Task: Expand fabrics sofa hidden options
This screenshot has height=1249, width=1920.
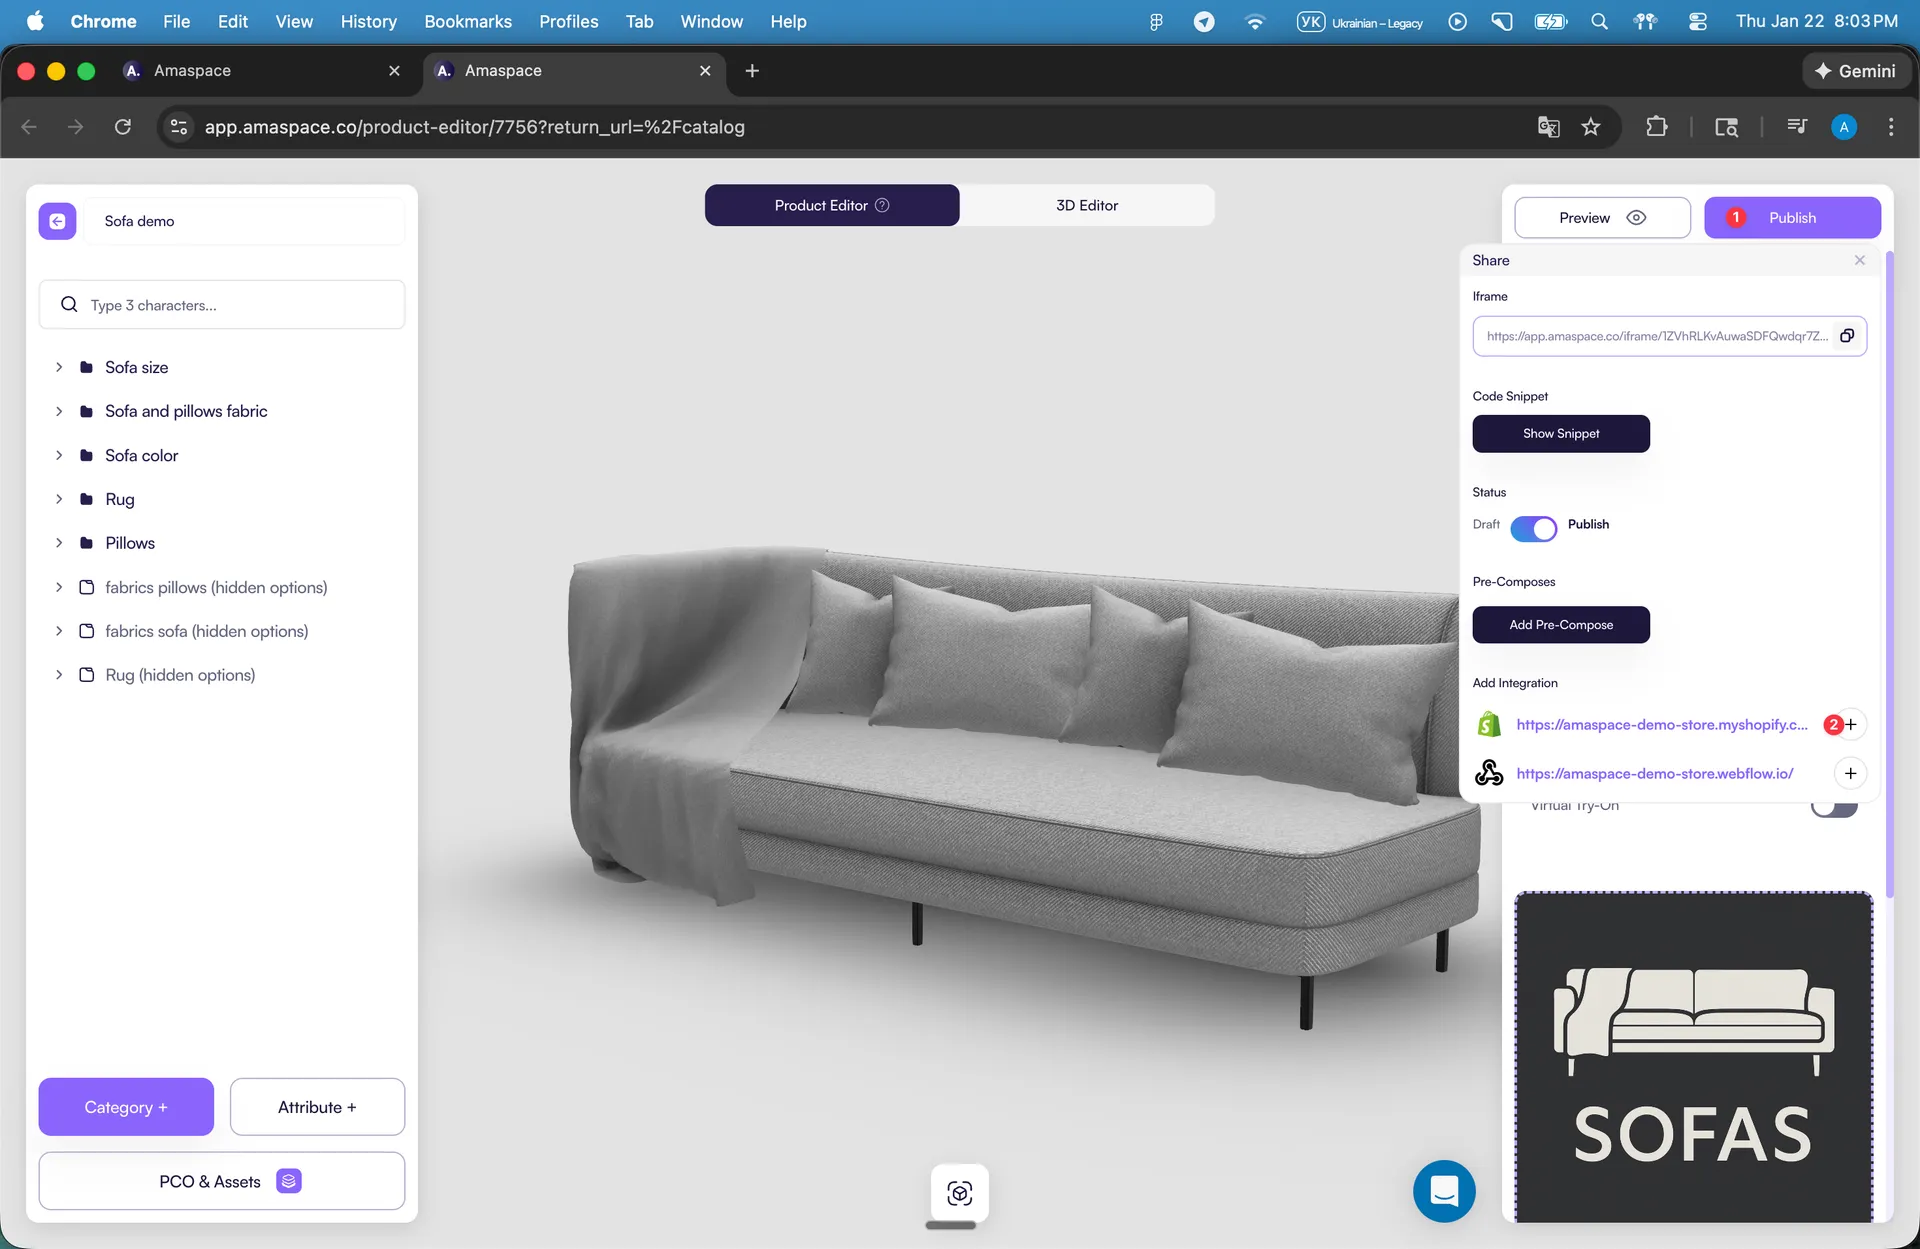Action: coord(58,631)
